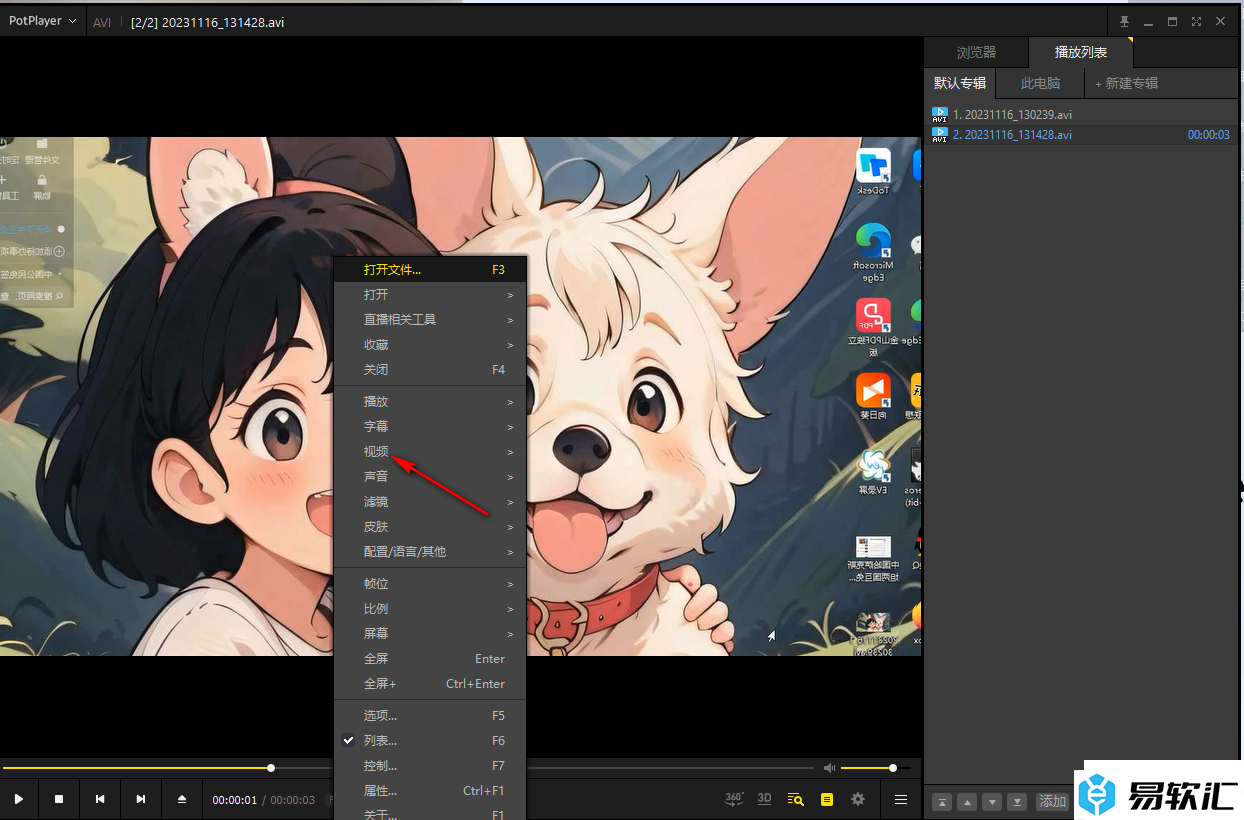Open the 屏幕 submenu
Viewport: 1244px width, 820px height.
pos(429,633)
